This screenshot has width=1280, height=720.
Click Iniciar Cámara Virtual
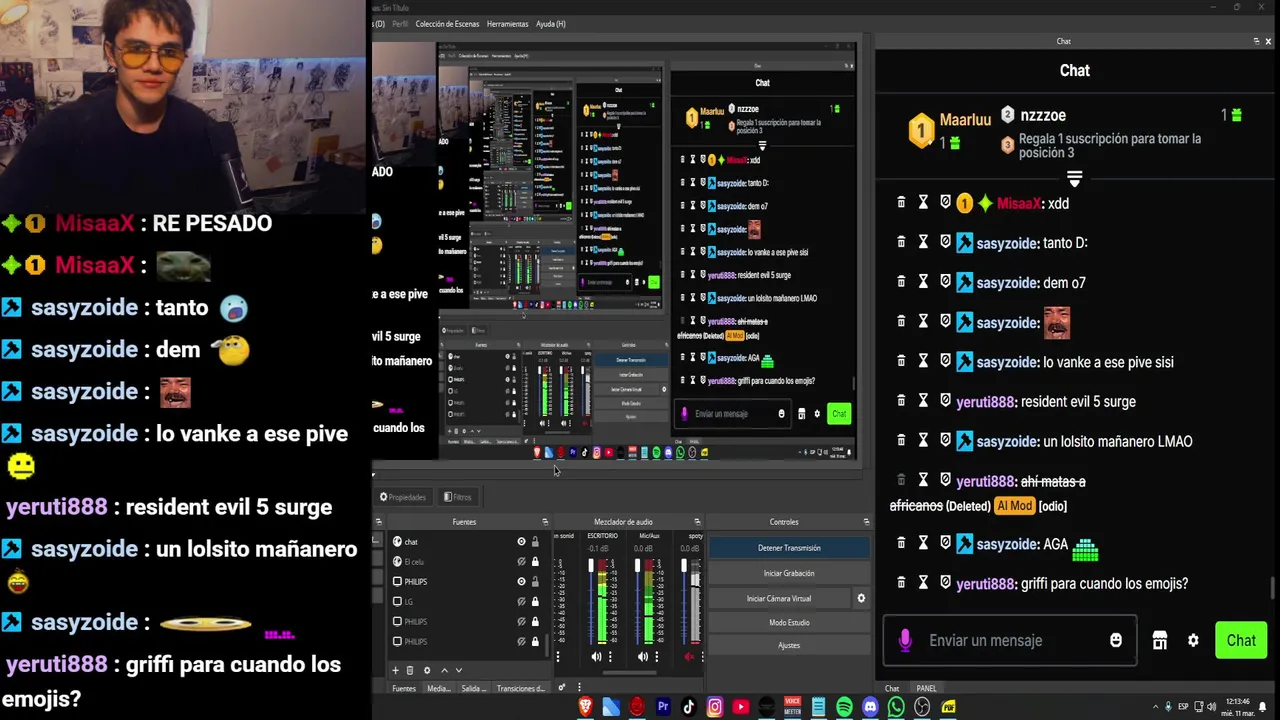point(779,598)
